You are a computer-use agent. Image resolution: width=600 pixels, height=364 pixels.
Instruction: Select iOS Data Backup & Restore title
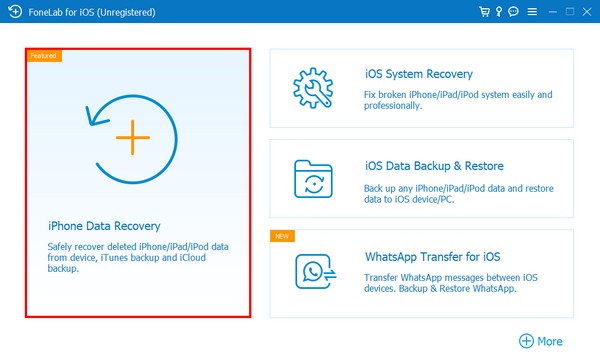pyautogui.click(x=434, y=166)
